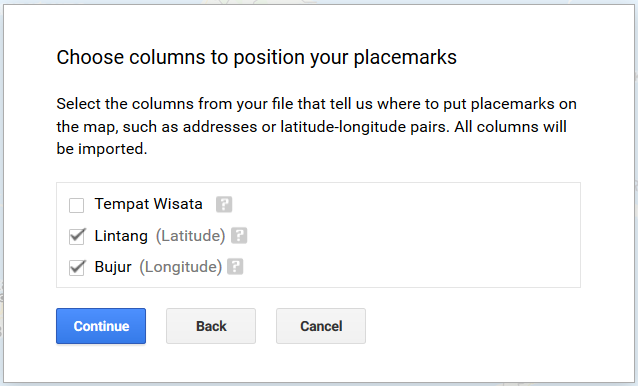Screen dimensions: 638x386
Task: Click the words "All columns will be imported"
Action: [x=312, y=138]
